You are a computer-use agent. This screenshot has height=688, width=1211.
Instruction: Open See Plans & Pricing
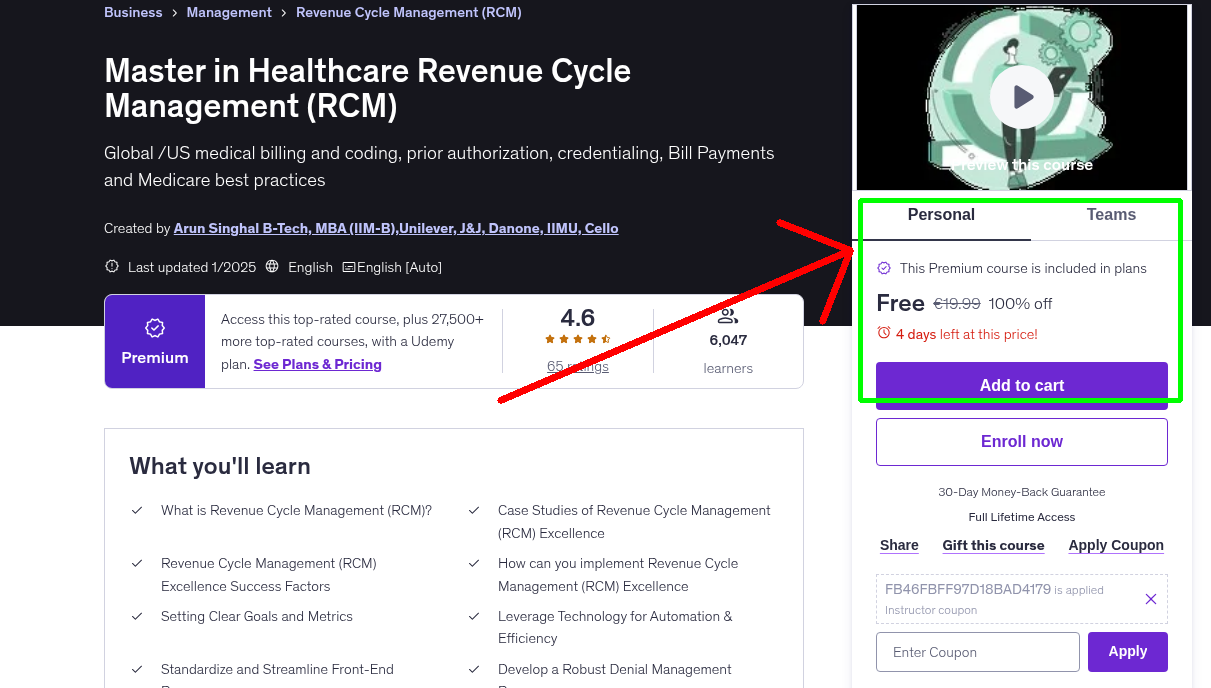point(317,364)
